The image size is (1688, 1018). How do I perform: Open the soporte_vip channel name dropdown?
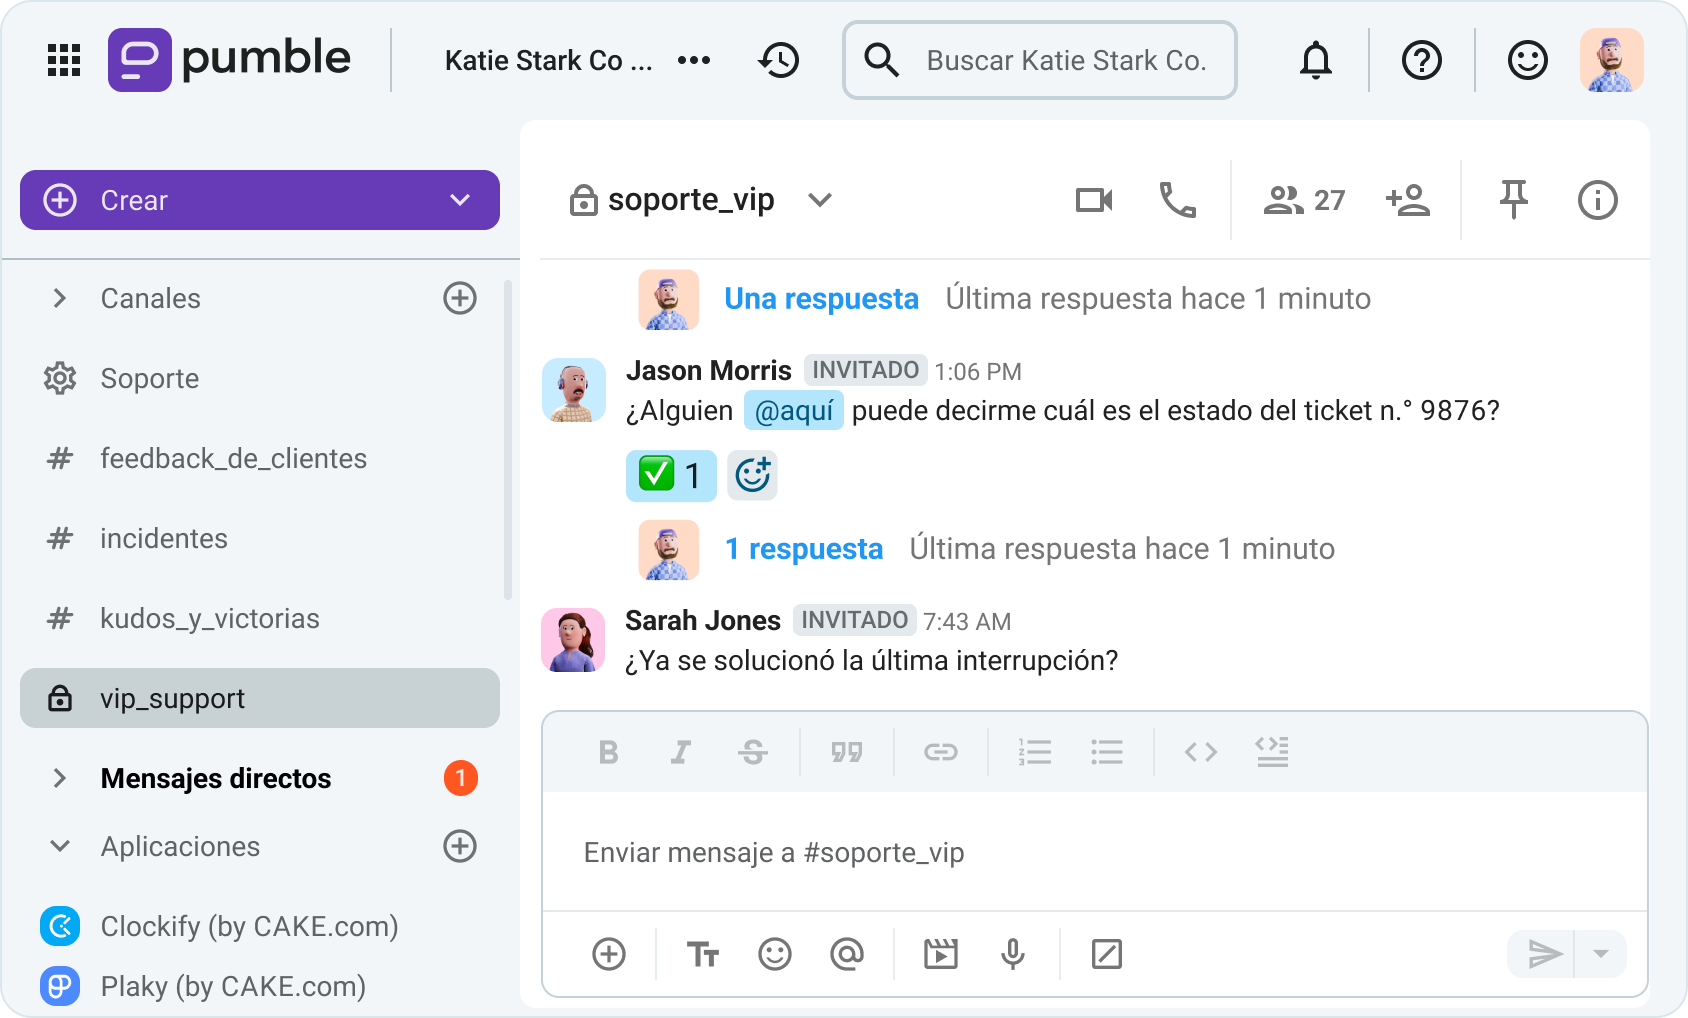click(x=820, y=200)
